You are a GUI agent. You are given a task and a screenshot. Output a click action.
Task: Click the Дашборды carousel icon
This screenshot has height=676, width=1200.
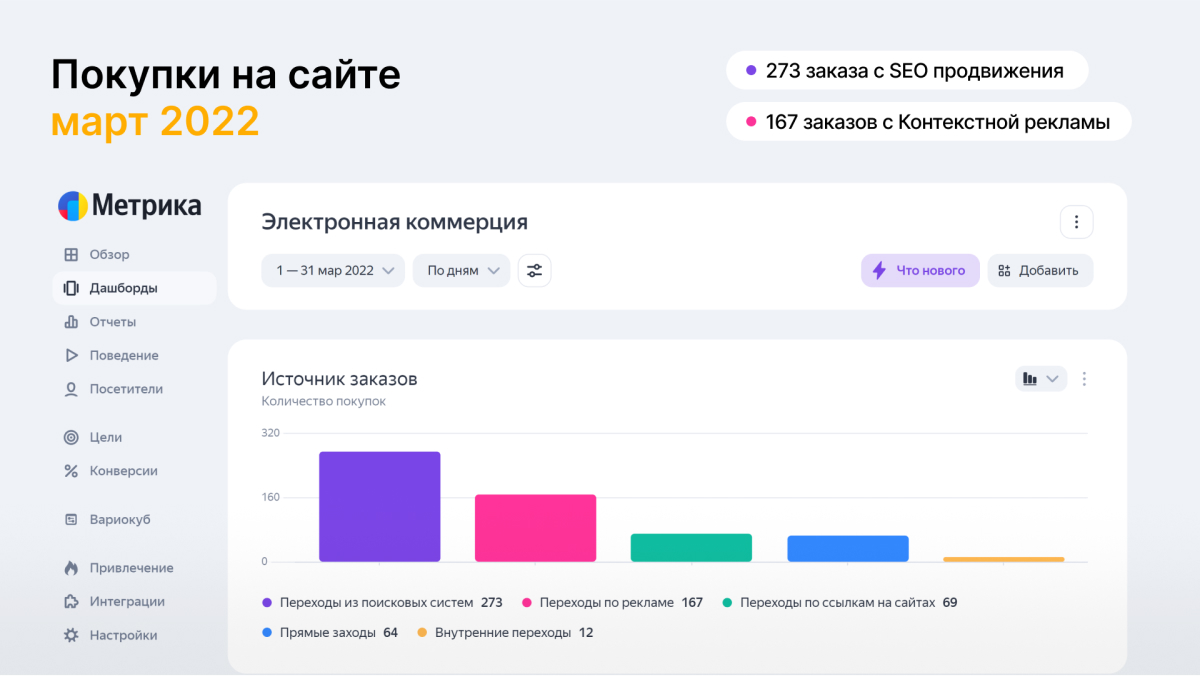pos(71,288)
